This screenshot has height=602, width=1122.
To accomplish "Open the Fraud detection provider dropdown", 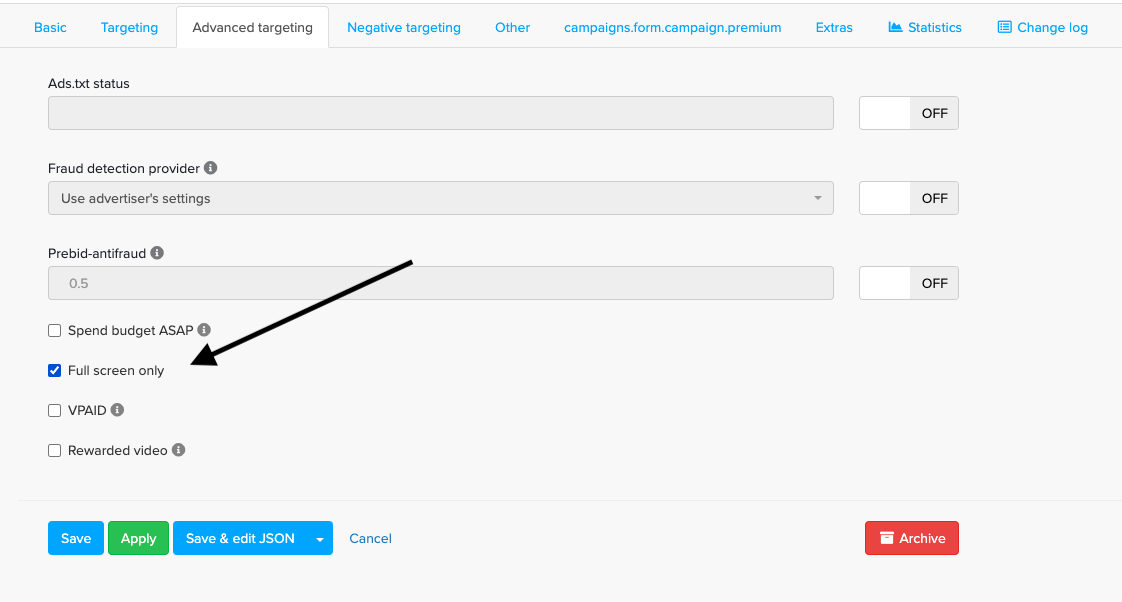I will [440, 198].
